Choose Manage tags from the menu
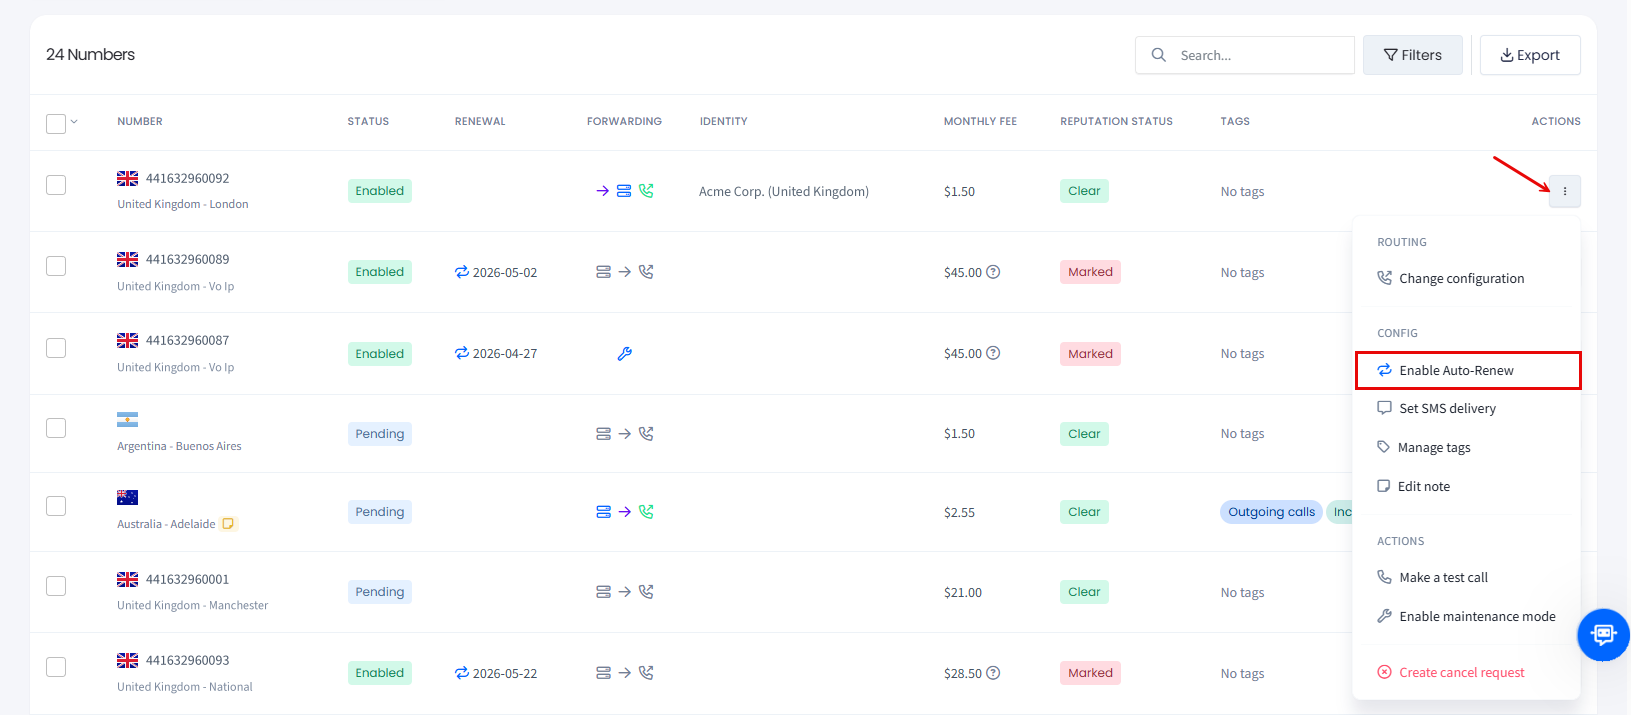This screenshot has width=1631, height=715. pyautogui.click(x=1467, y=447)
